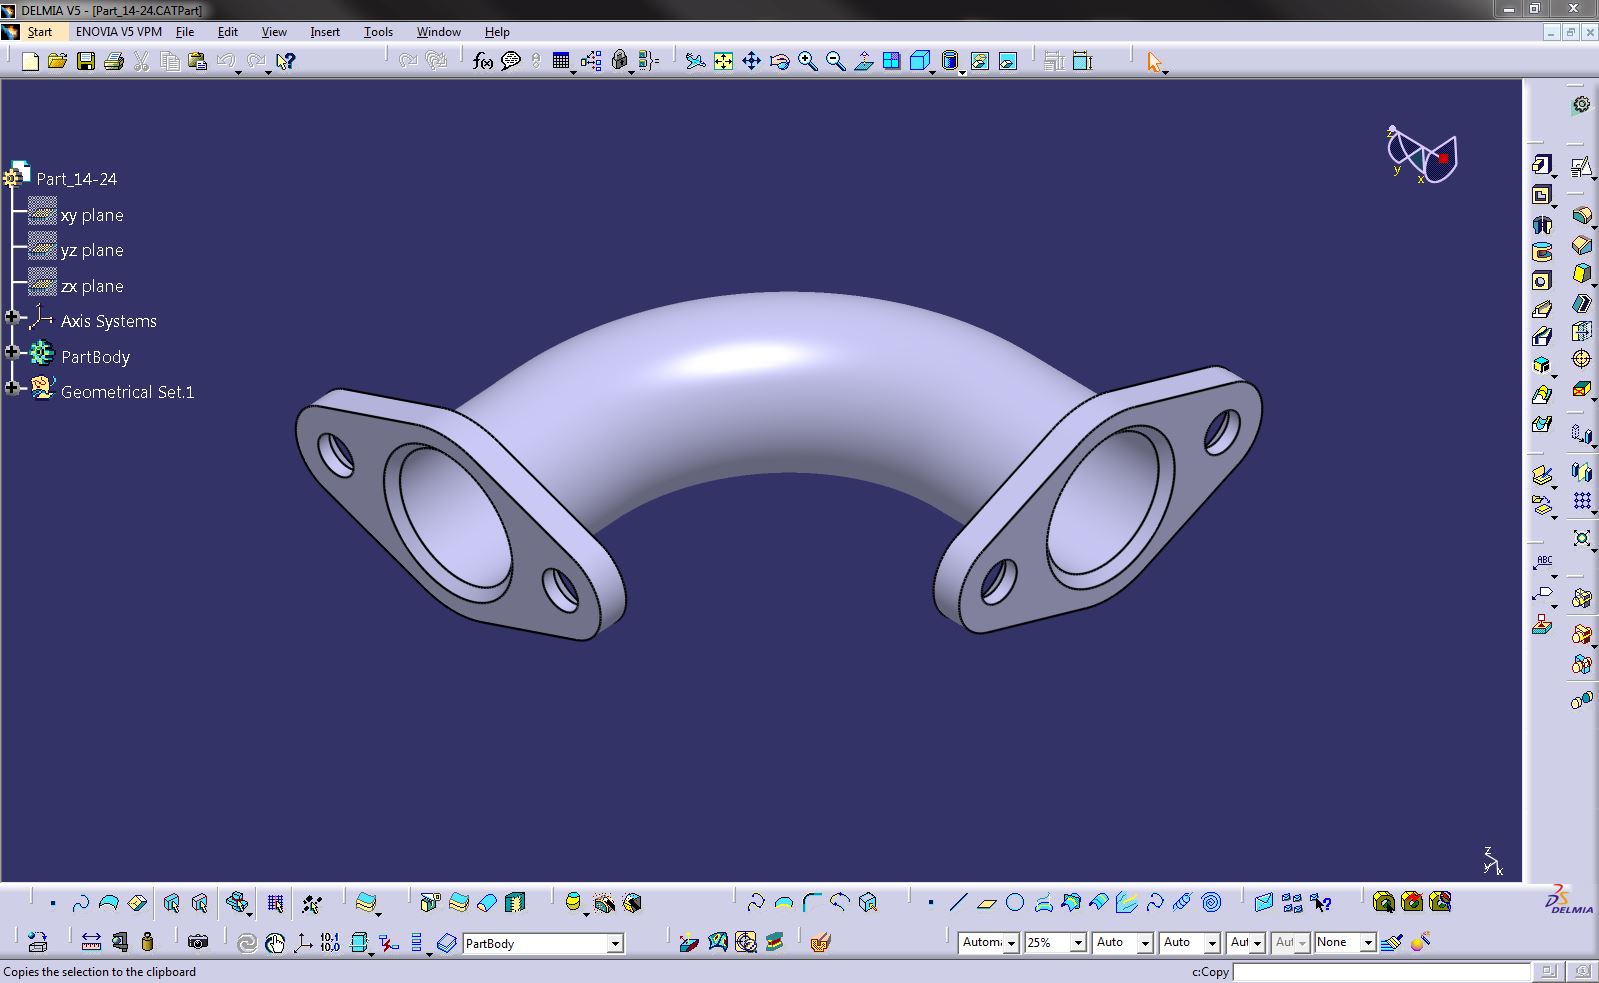This screenshot has height=983, width=1599.
Task: Open the None dropdown in graphic properties
Action: coord(1368,943)
